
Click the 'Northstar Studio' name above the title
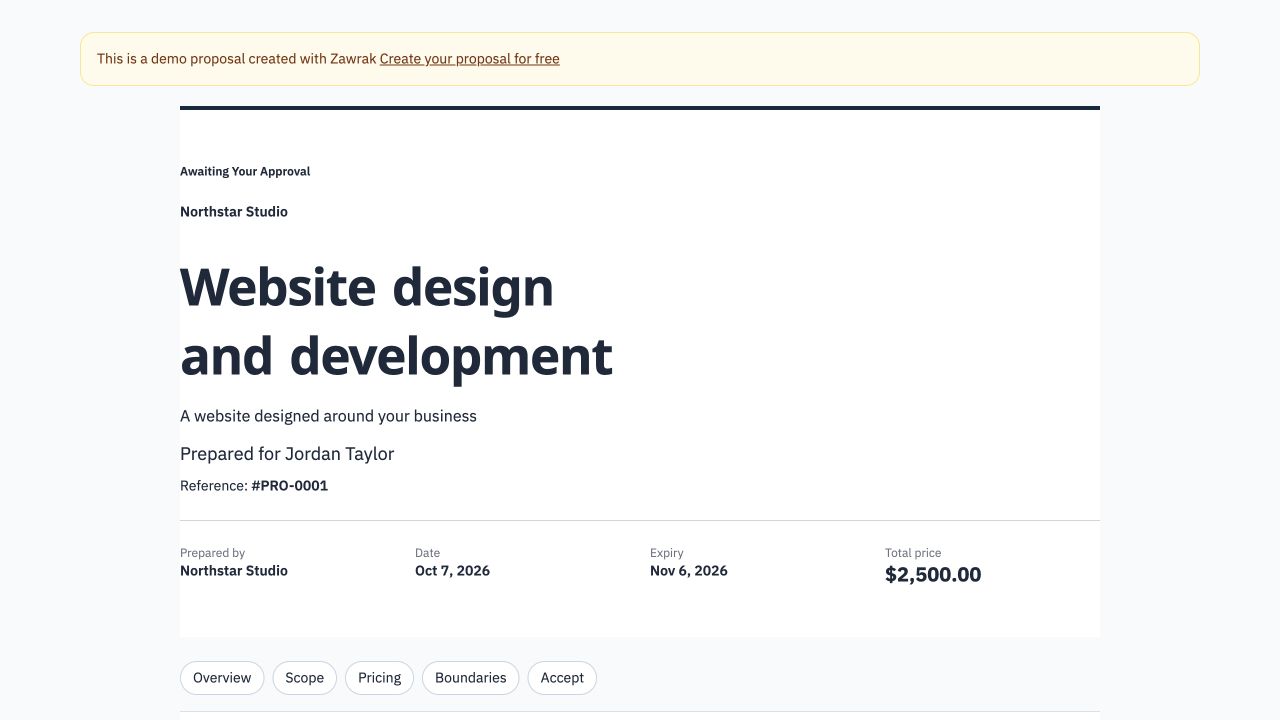234,212
